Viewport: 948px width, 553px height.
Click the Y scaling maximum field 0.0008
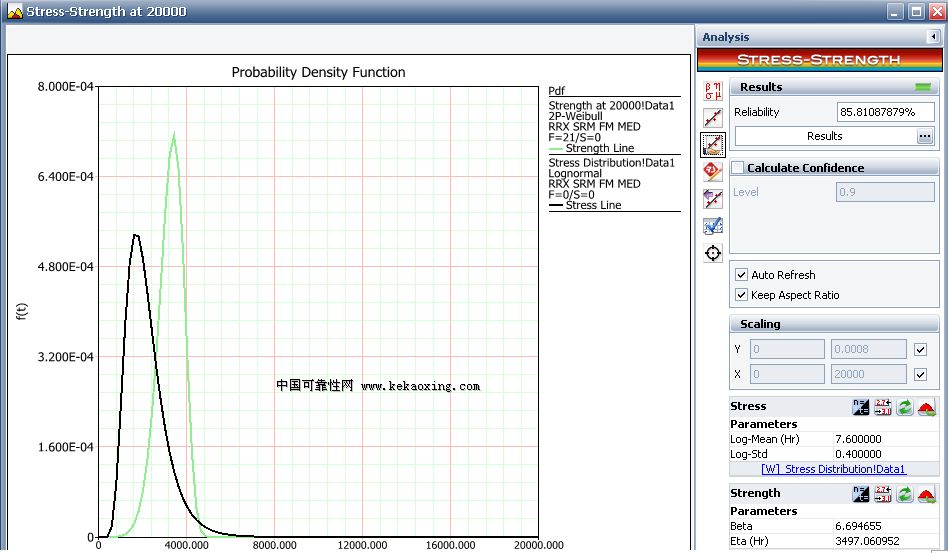tap(869, 349)
